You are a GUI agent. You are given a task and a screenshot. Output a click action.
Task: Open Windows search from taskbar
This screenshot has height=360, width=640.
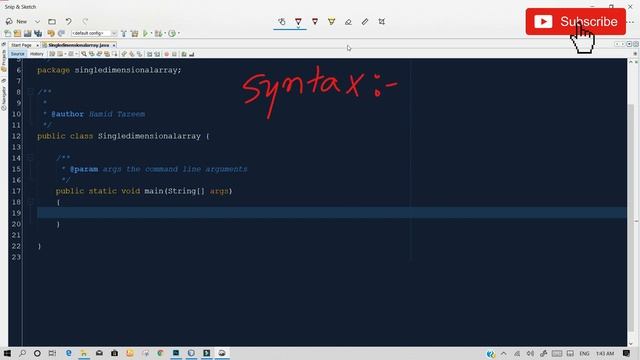(22, 353)
